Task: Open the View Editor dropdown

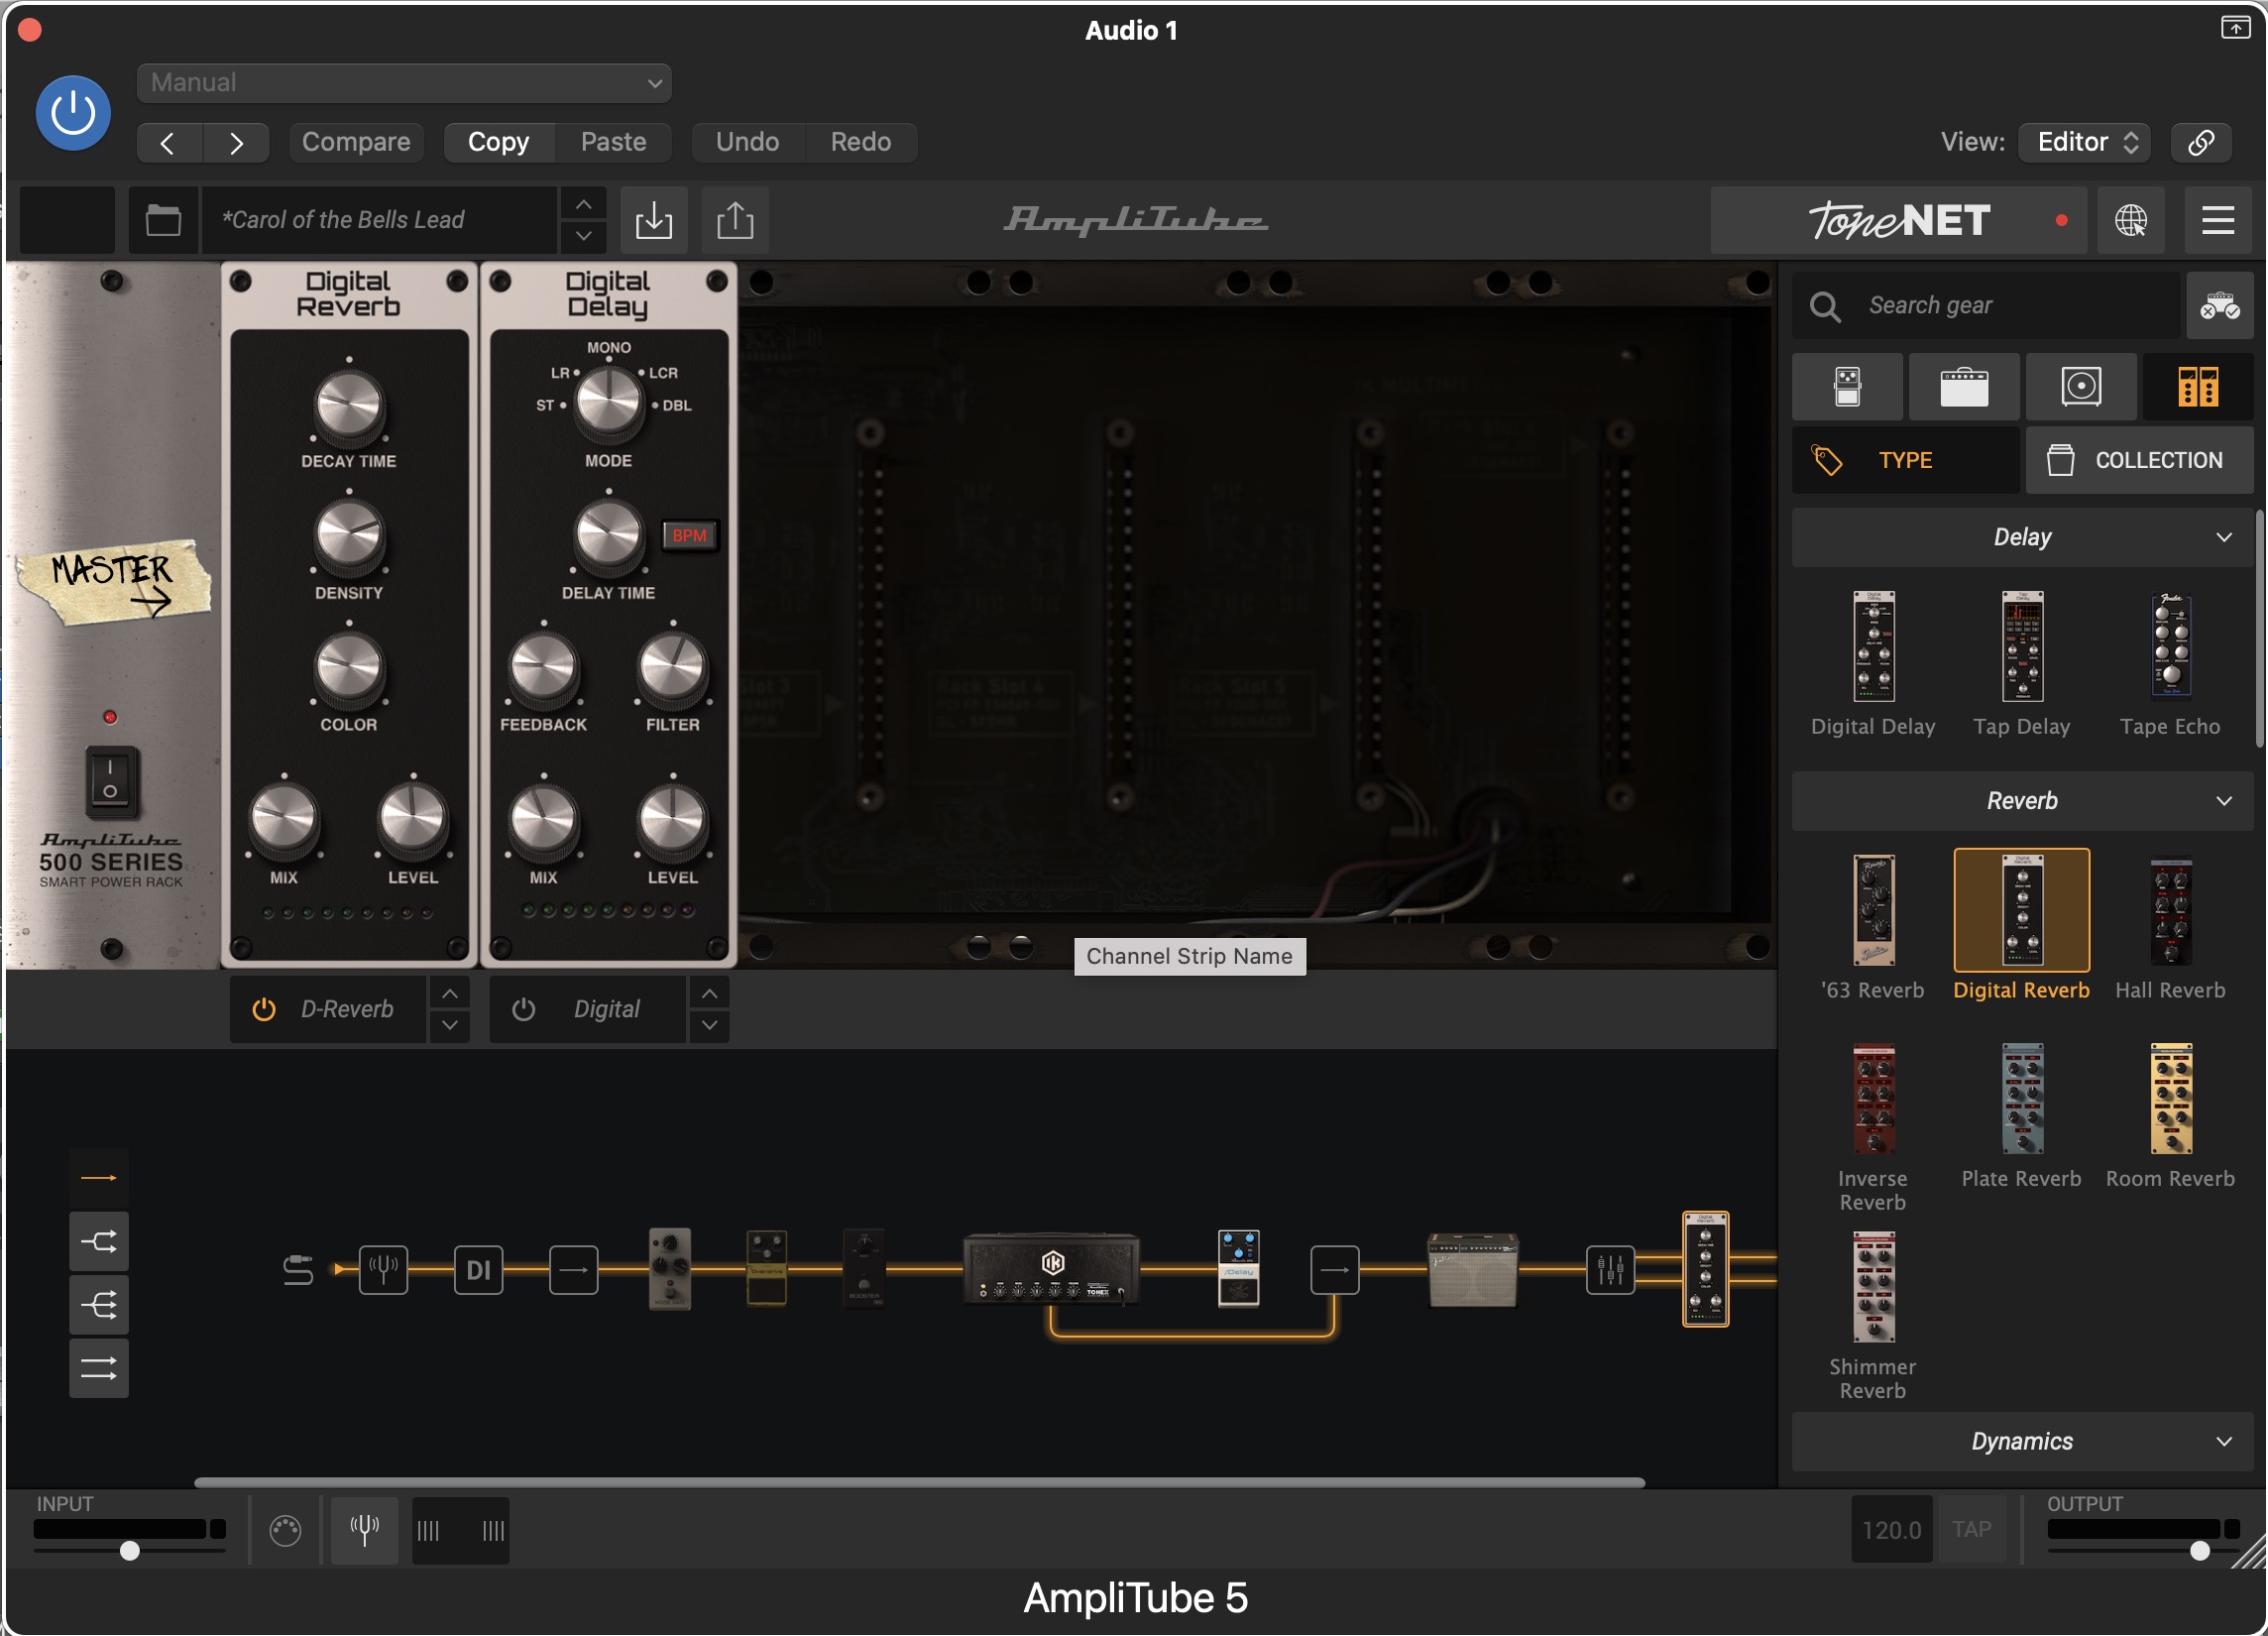Action: pos(2085,142)
